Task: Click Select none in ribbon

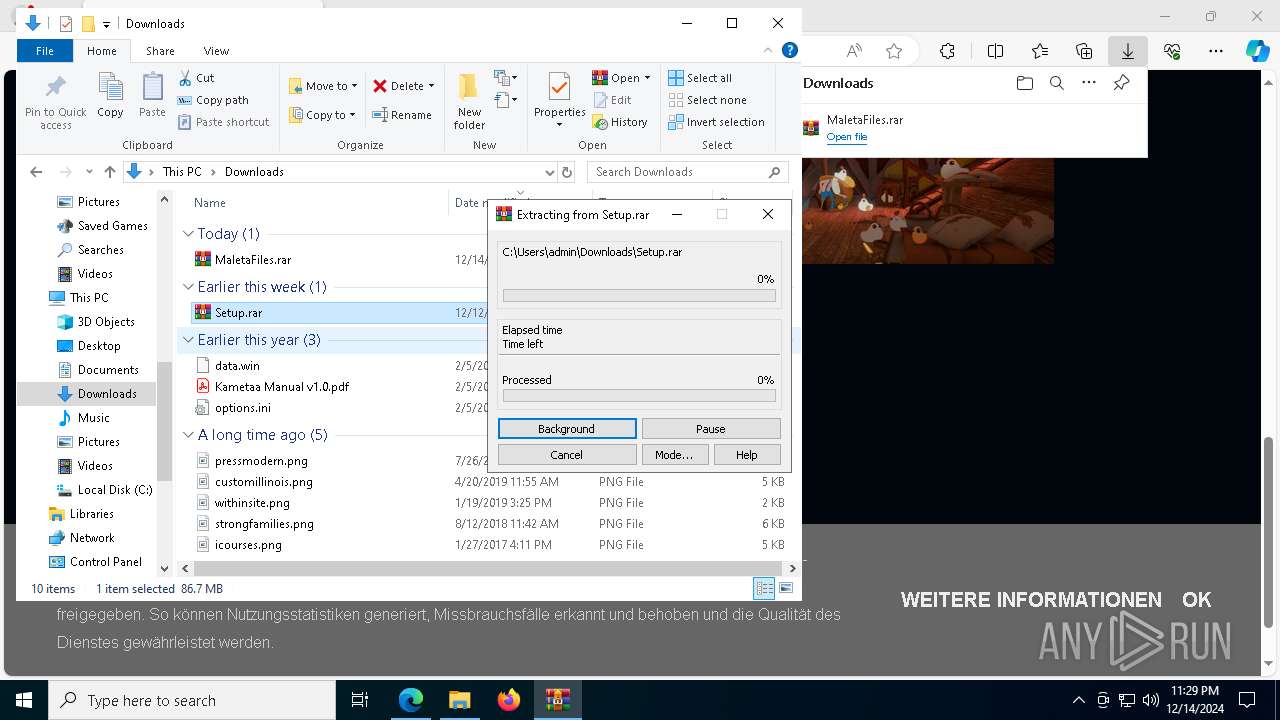Action: coord(707,100)
